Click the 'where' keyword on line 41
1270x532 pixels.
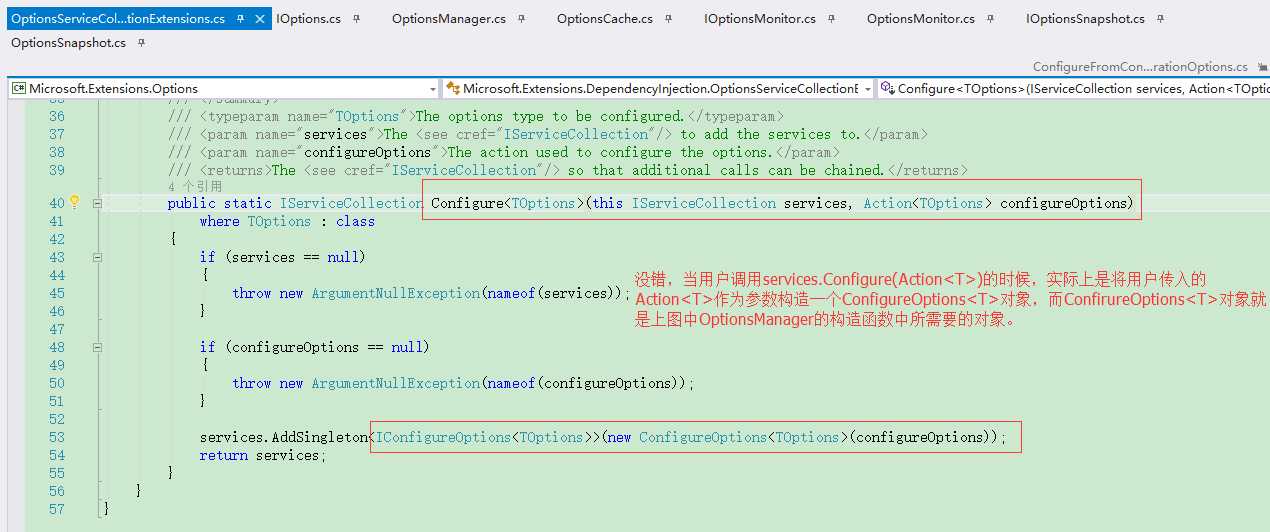(219, 221)
